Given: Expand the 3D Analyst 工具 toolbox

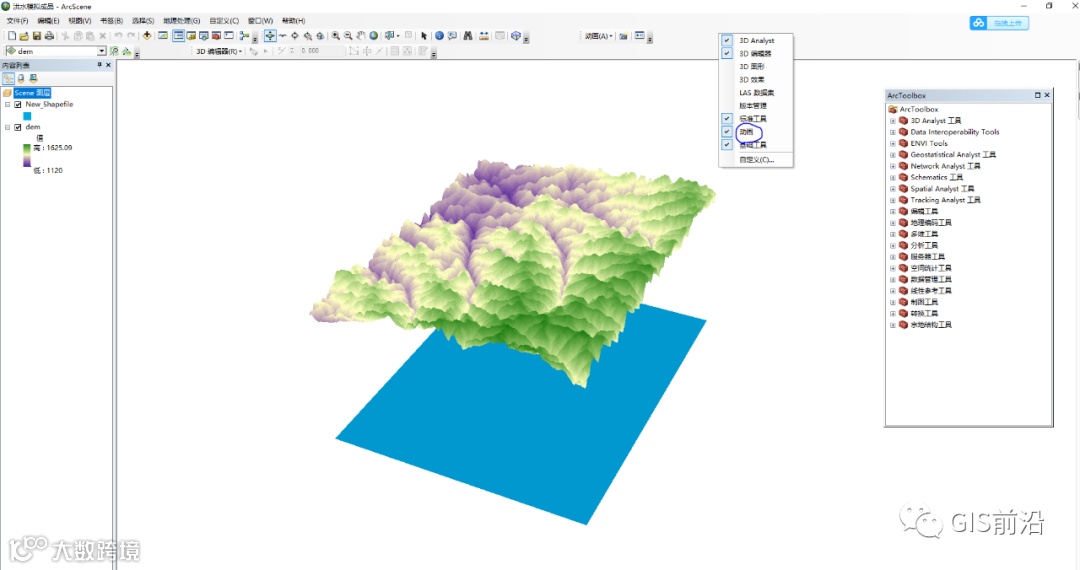Looking at the screenshot, I should click(893, 120).
